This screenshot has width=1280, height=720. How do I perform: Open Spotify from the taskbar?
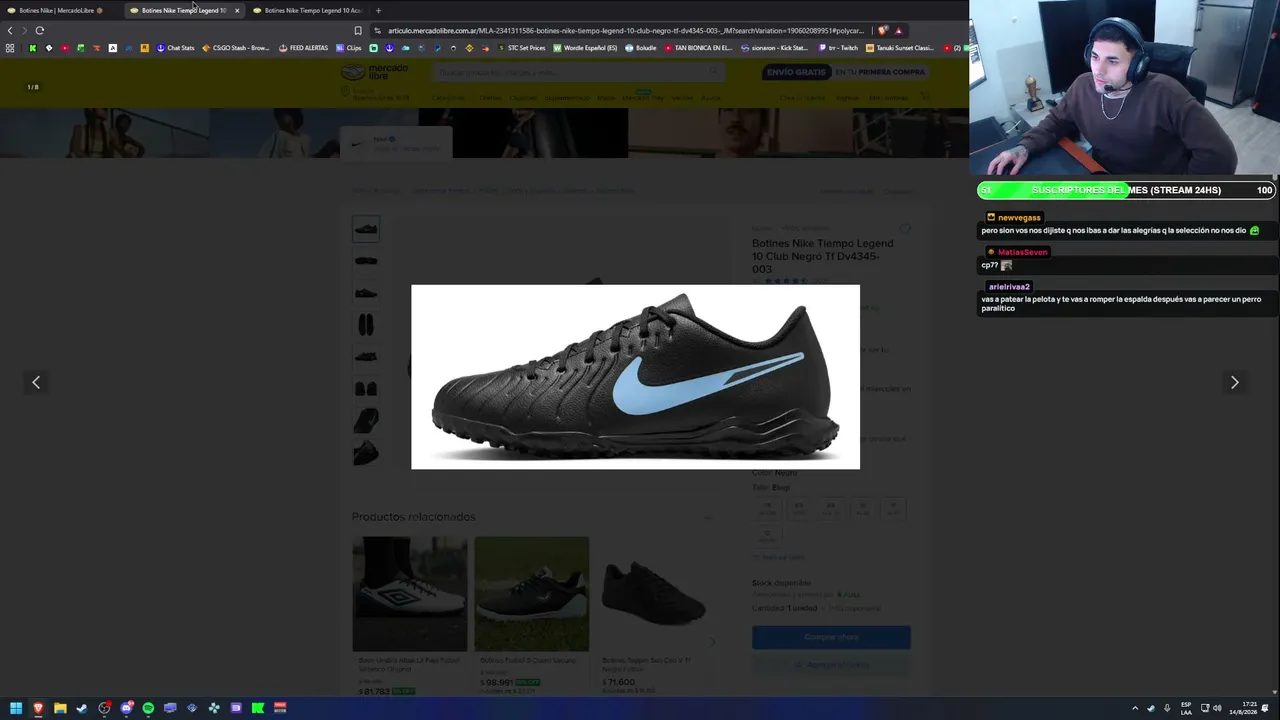148,708
